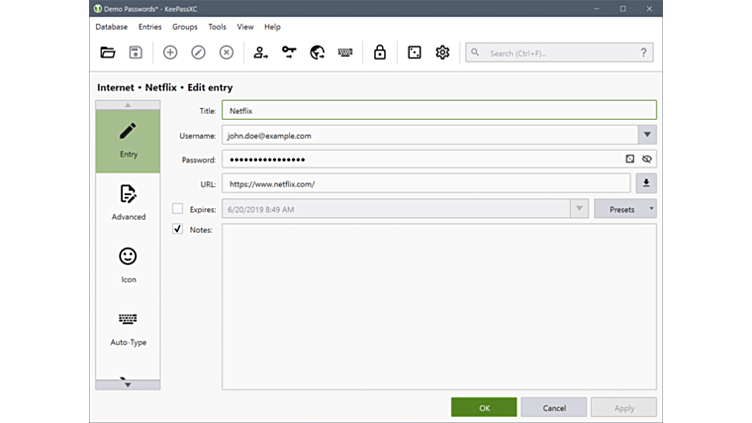Click the Cancel button
This screenshot has height=423, width=752.
coord(553,408)
